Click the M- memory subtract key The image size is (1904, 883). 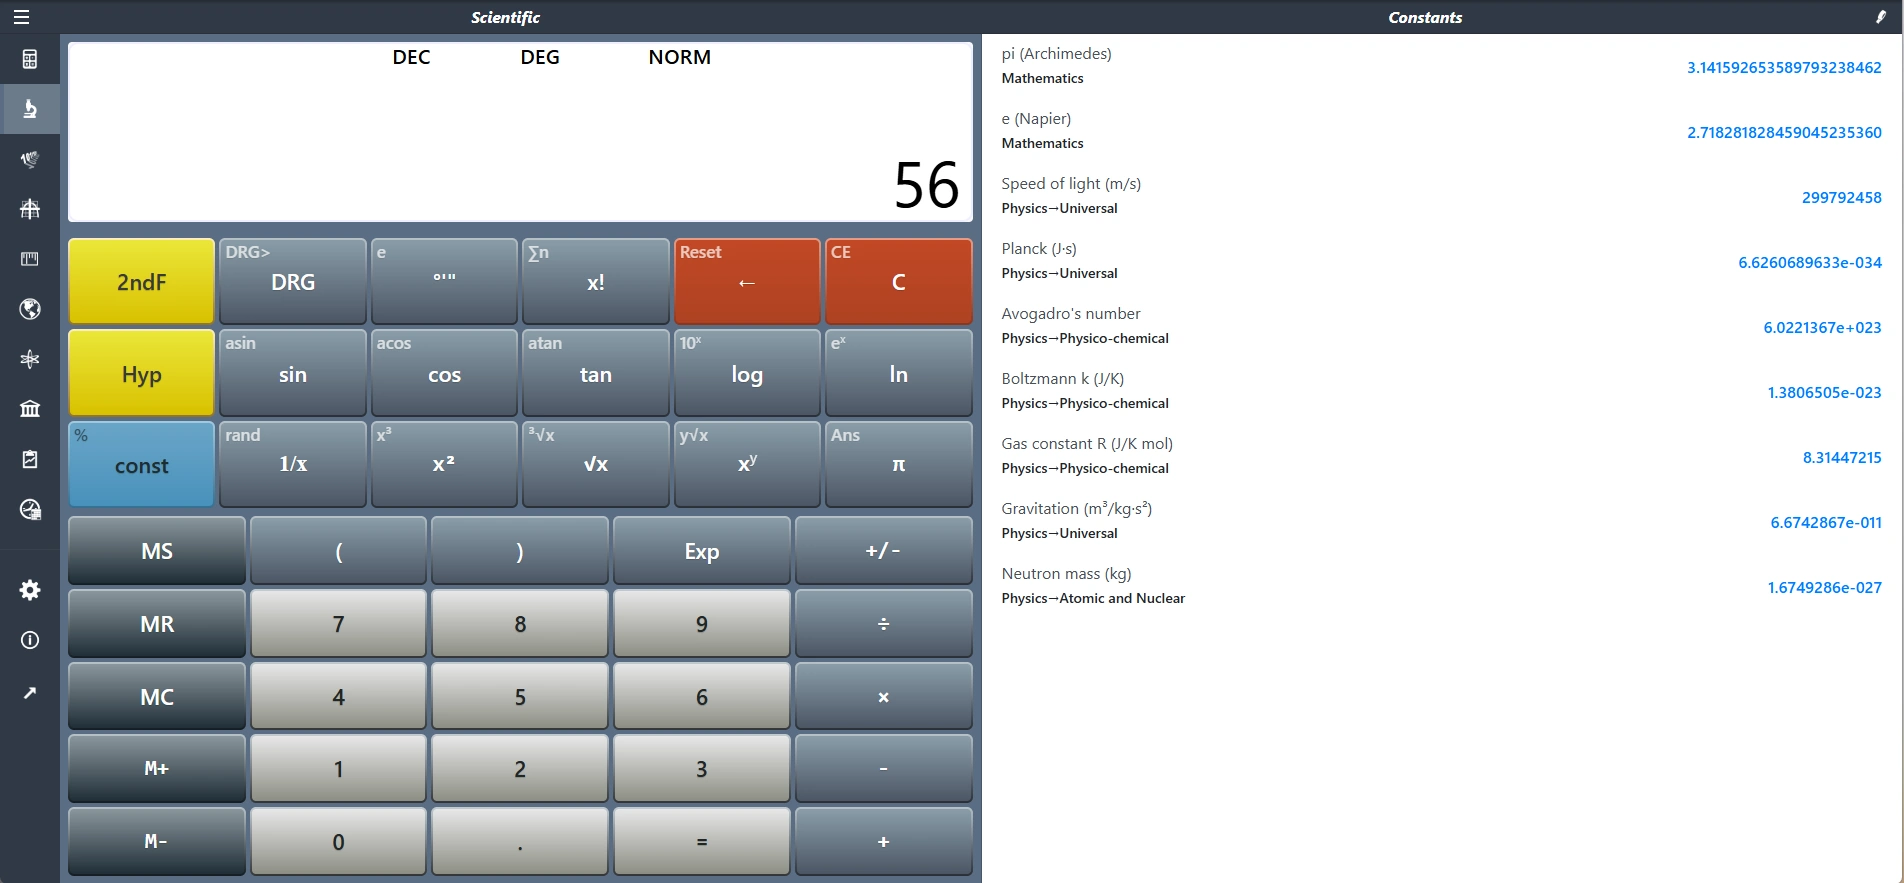(x=157, y=841)
